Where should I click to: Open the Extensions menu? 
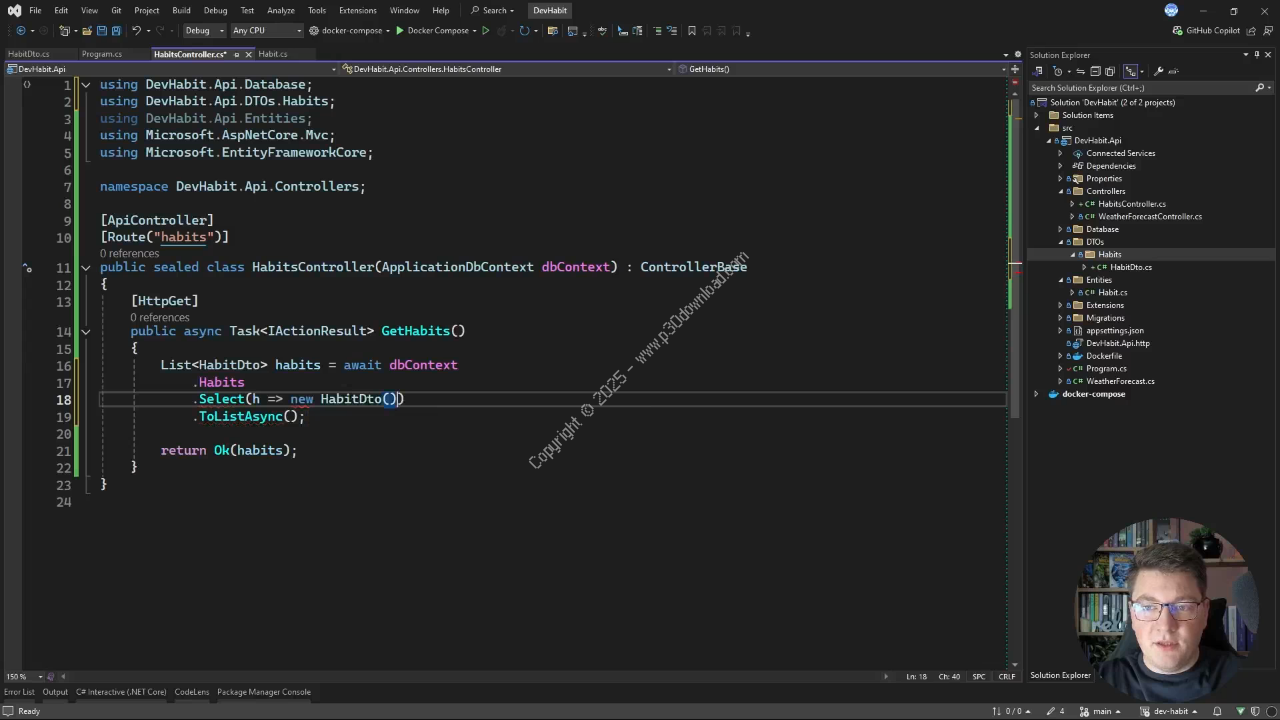click(357, 10)
